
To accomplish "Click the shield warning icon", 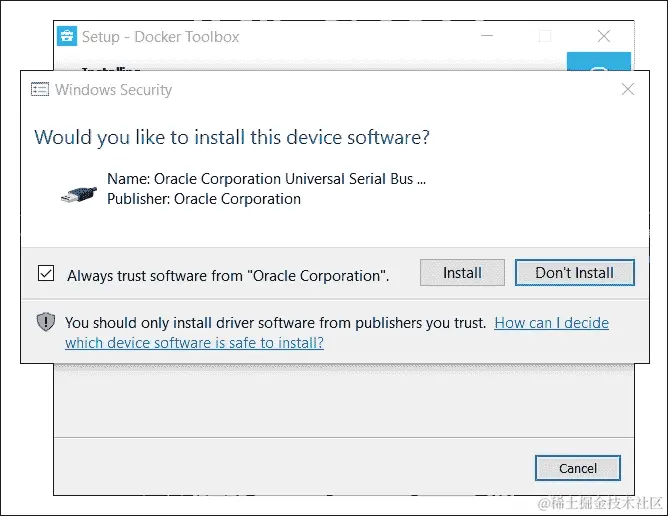I will 46,322.
